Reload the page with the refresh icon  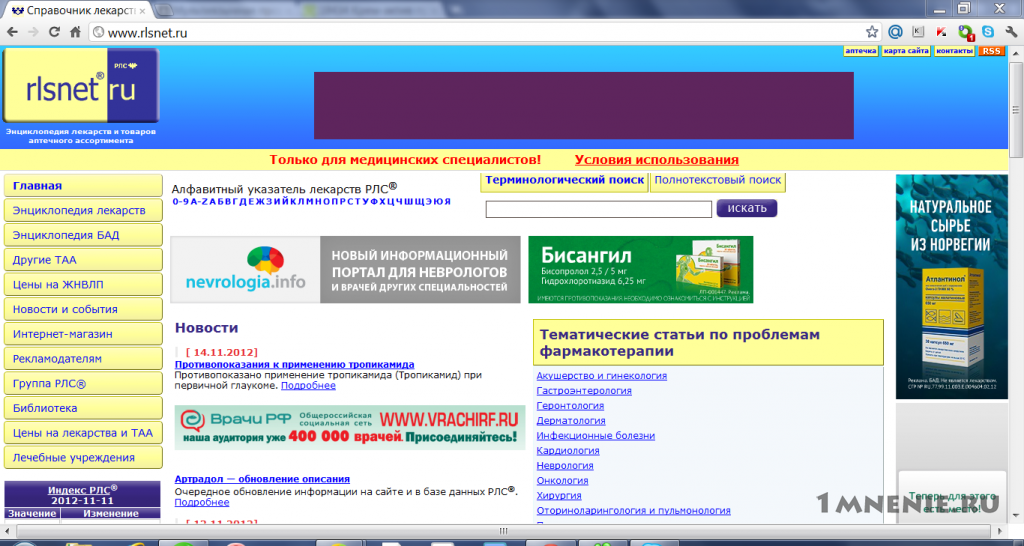point(55,31)
